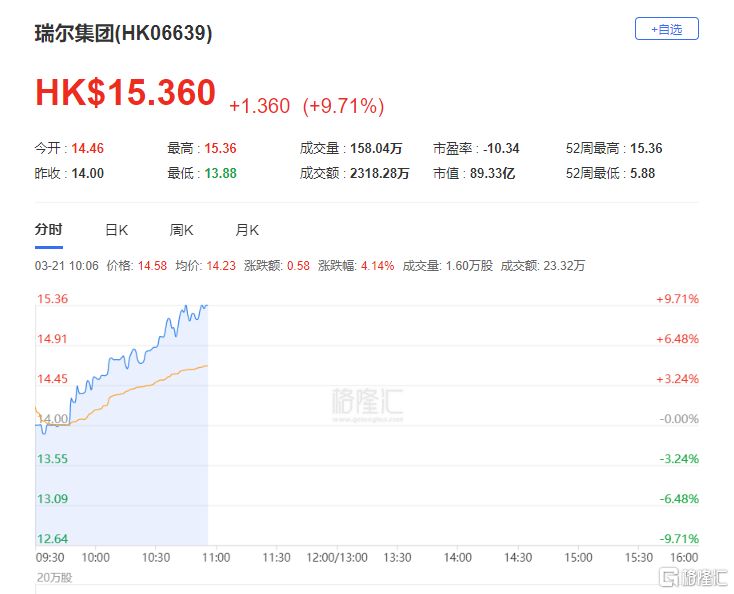Click the 14:30 time axis label
The width and height of the screenshot is (734, 594).
(x=518, y=557)
